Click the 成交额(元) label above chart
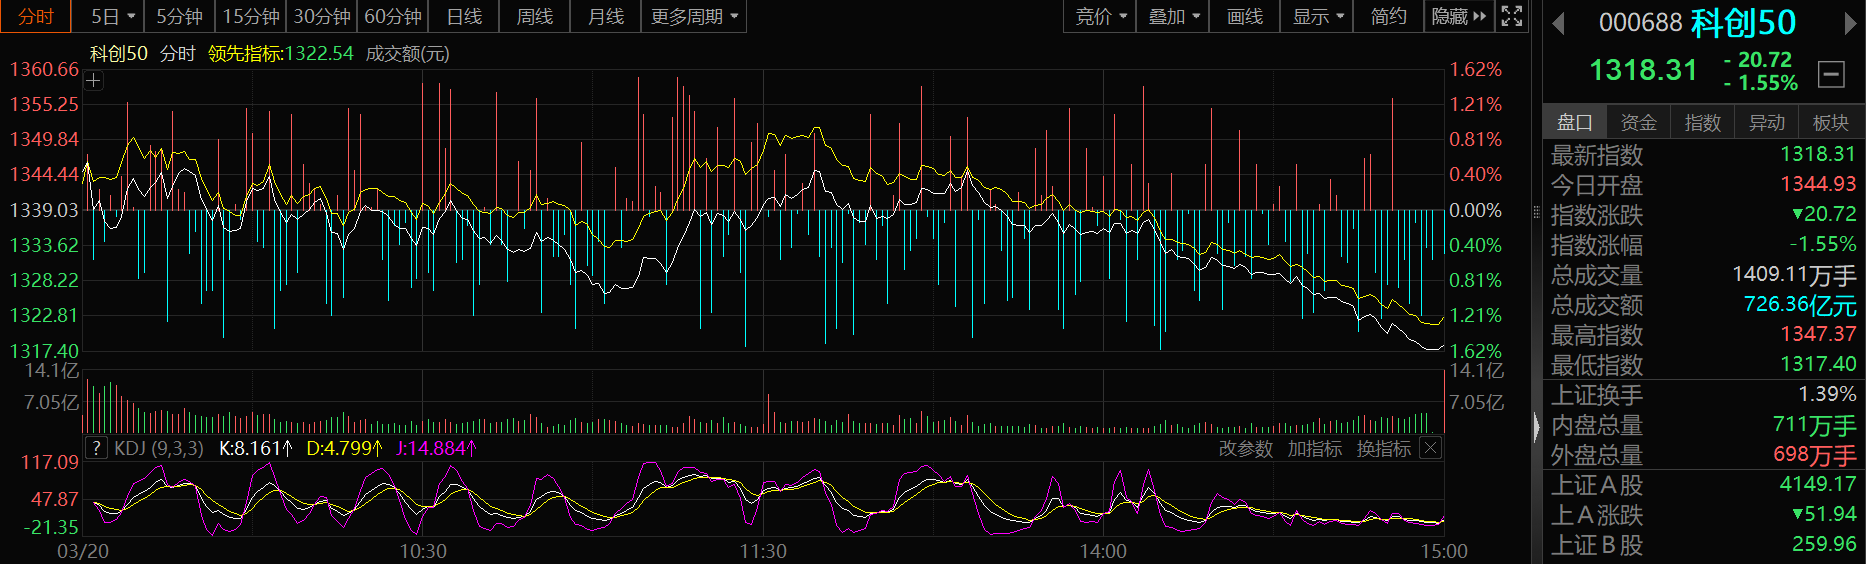 pyautogui.click(x=407, y=54)
